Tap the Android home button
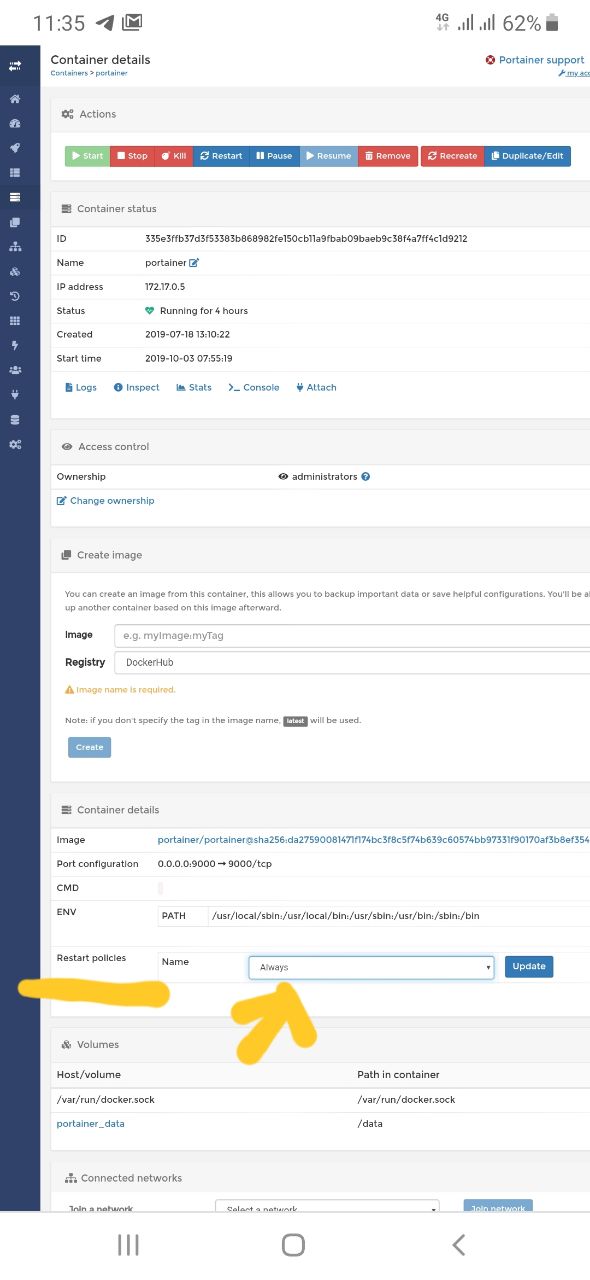The image size is (590, 1280). pos(293,1244)
